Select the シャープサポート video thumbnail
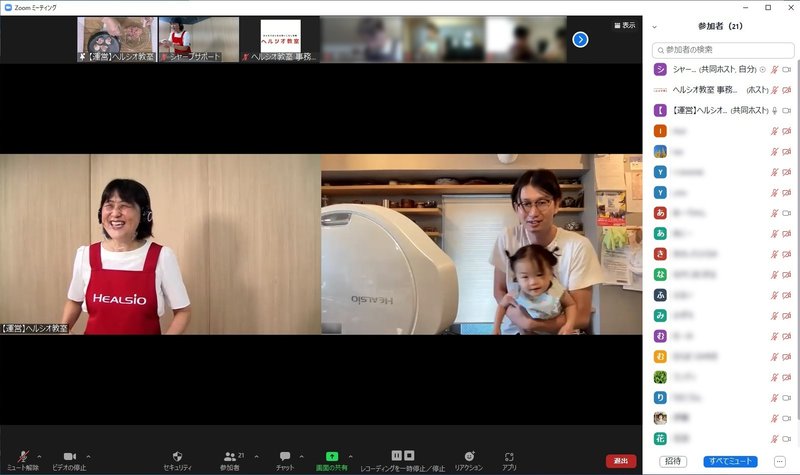Image resolution: width=800 pixels, height=475 pixels. [x=198, y=39]
